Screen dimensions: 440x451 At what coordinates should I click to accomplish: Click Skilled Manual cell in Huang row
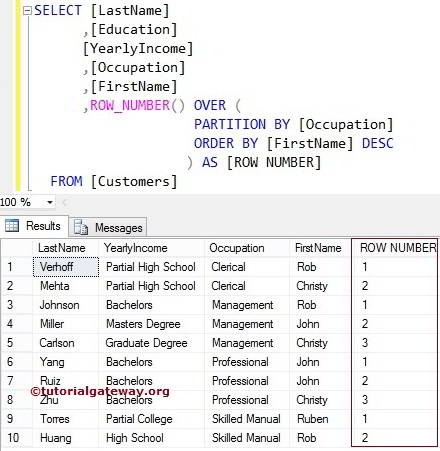[247, 438]
